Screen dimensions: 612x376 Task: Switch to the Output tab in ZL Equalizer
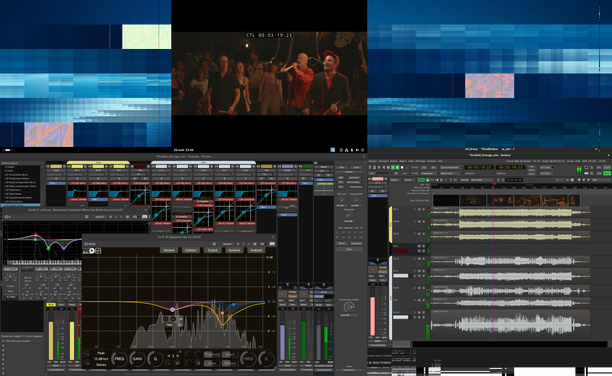(x=213, y=250)
